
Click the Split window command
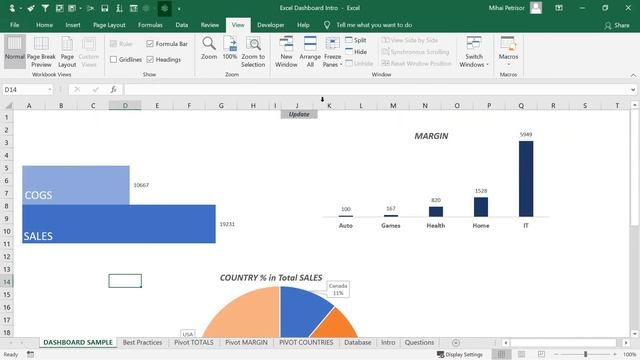coord(356,40)
